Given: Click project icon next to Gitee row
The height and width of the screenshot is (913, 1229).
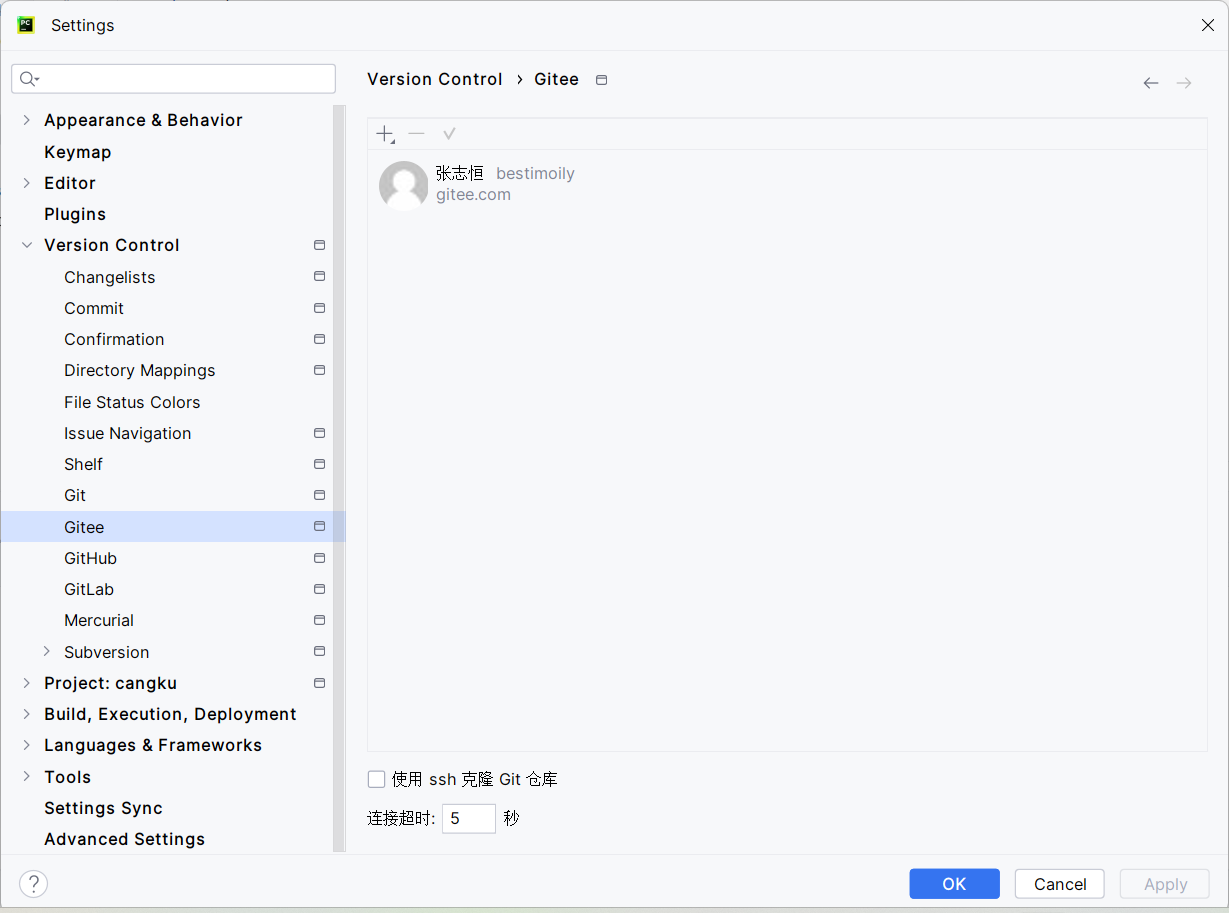Looking at the screenshot, I should [x=320, y=526].
